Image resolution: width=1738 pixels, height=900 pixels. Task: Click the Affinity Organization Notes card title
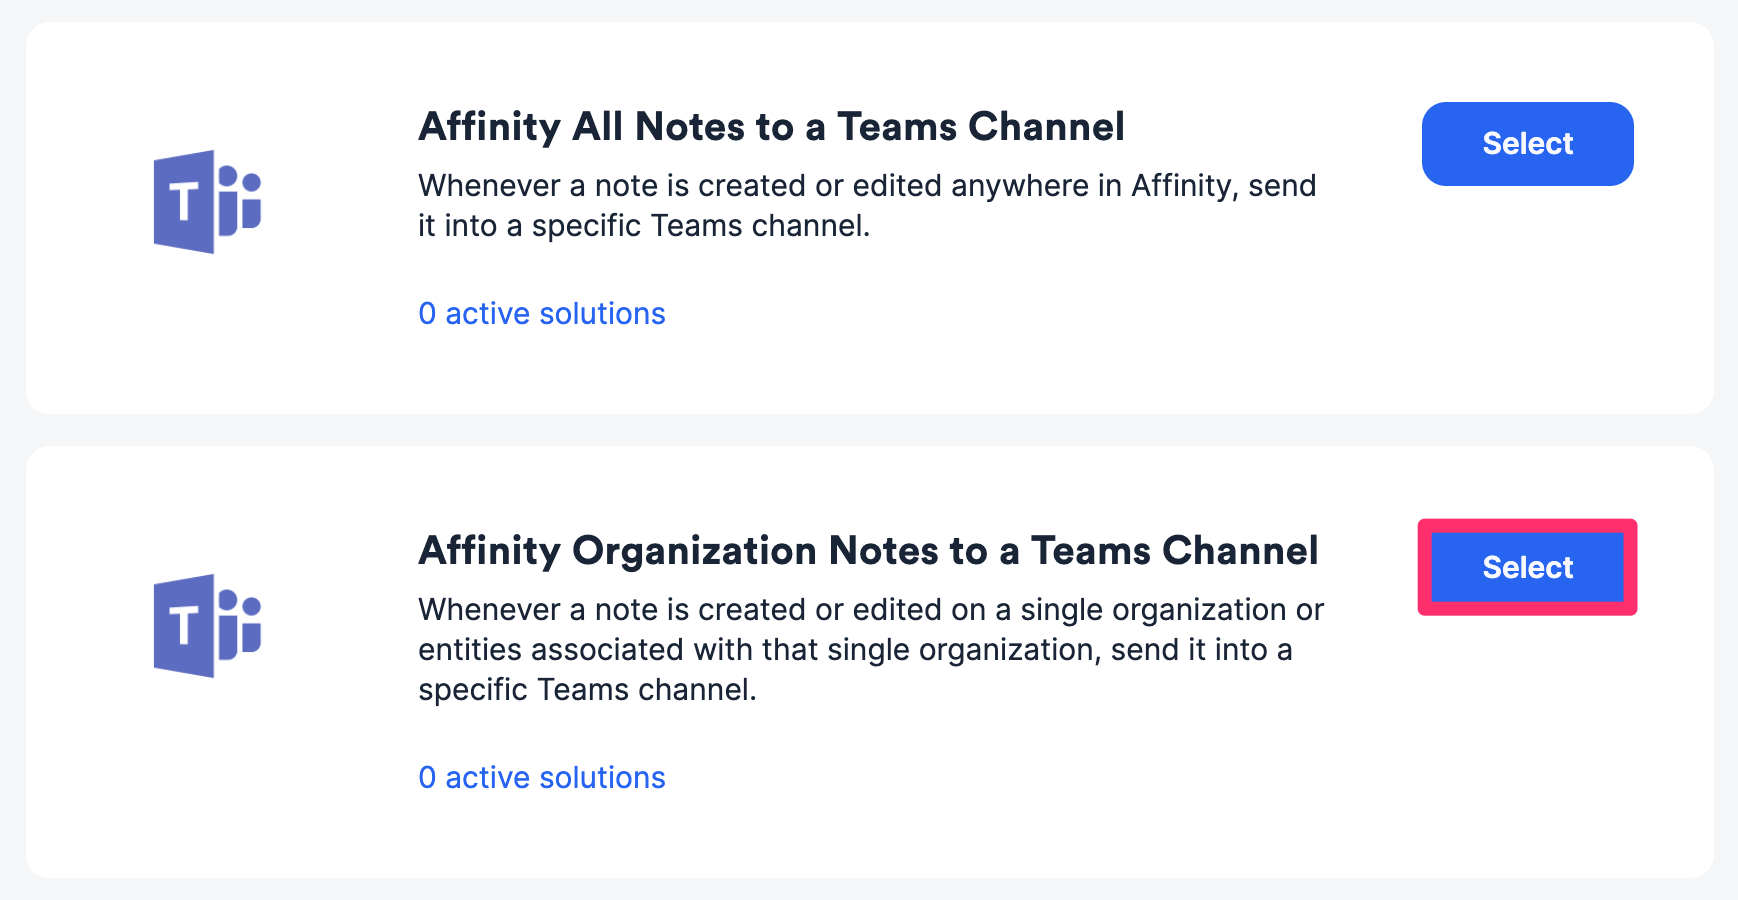[869, 551]
